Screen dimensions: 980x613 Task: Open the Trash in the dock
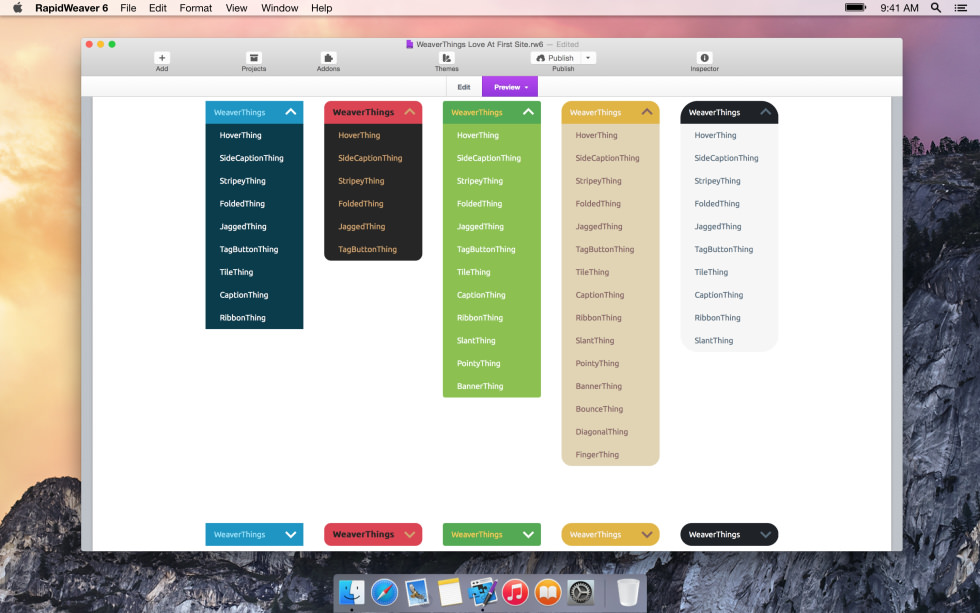(628, 592)
